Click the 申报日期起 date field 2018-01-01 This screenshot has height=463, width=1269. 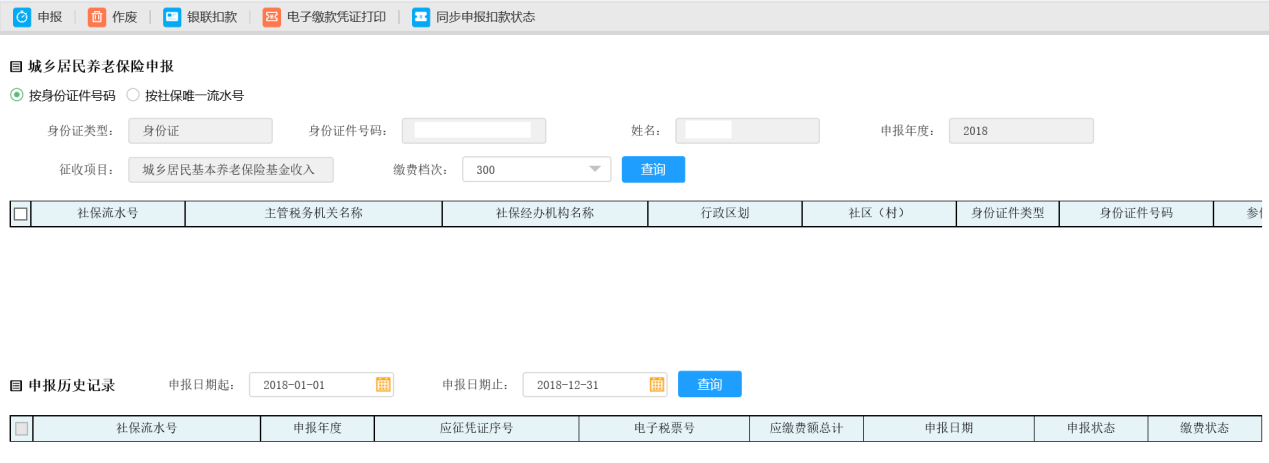point(321,384)
